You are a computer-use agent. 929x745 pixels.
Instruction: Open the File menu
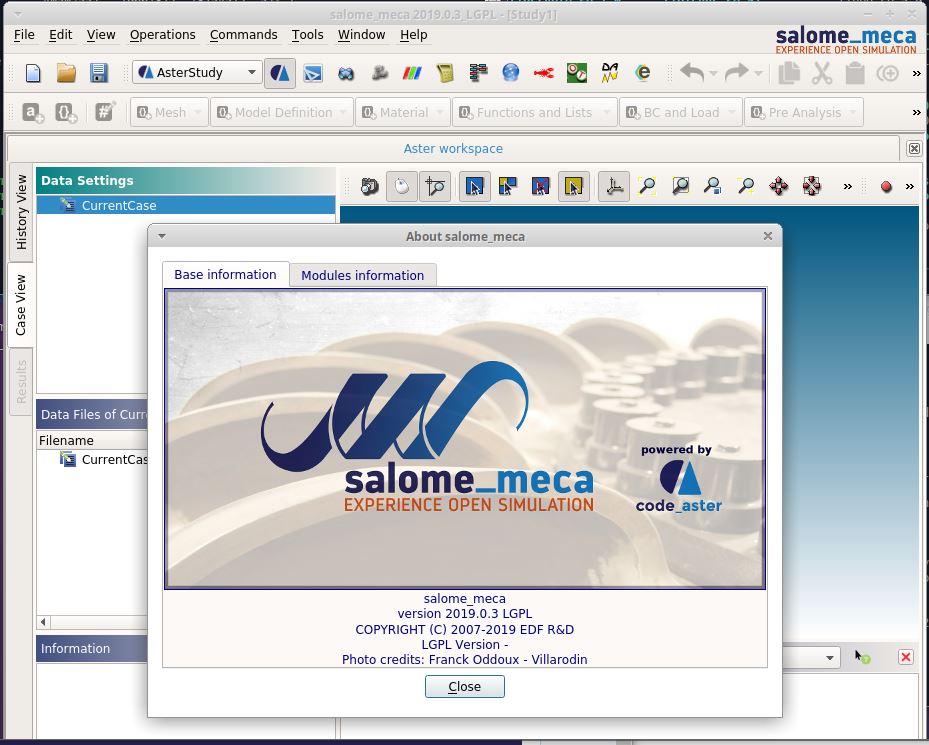tap(24, 35)
